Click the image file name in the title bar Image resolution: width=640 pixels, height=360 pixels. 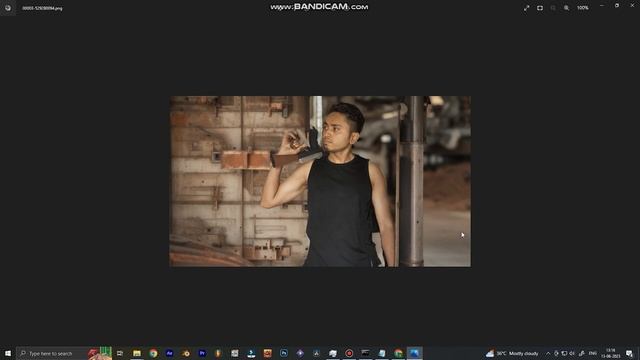coord(42,8)
